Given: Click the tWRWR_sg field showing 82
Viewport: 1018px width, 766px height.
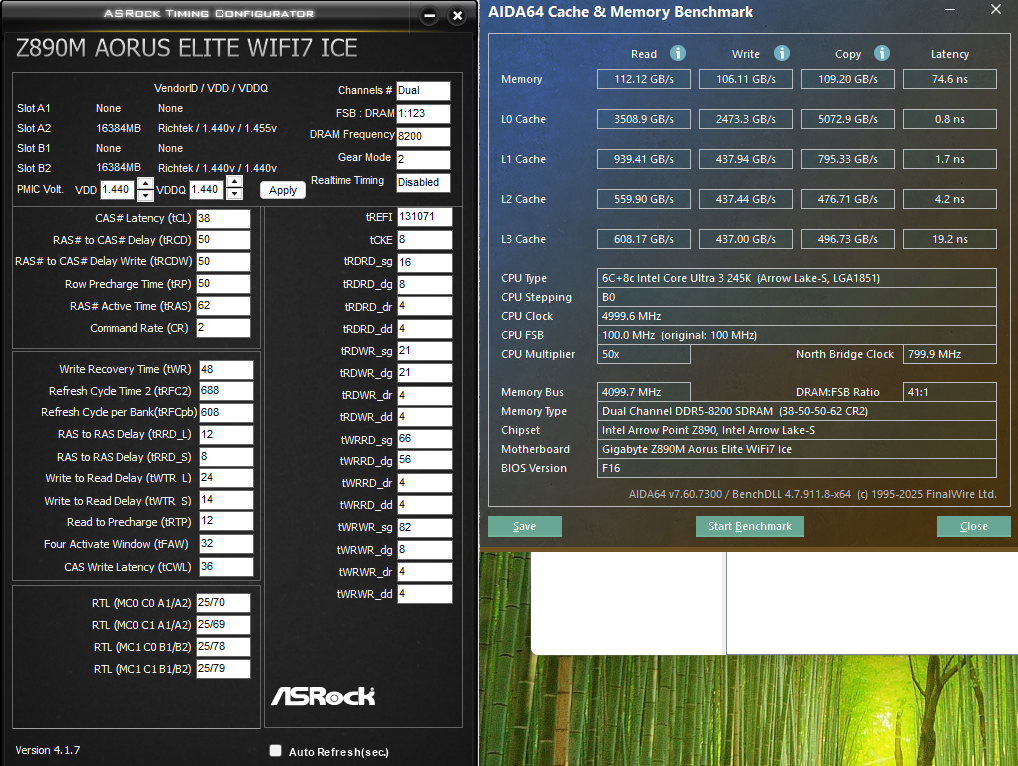Looking at the screenshot, I should (425, 528).
